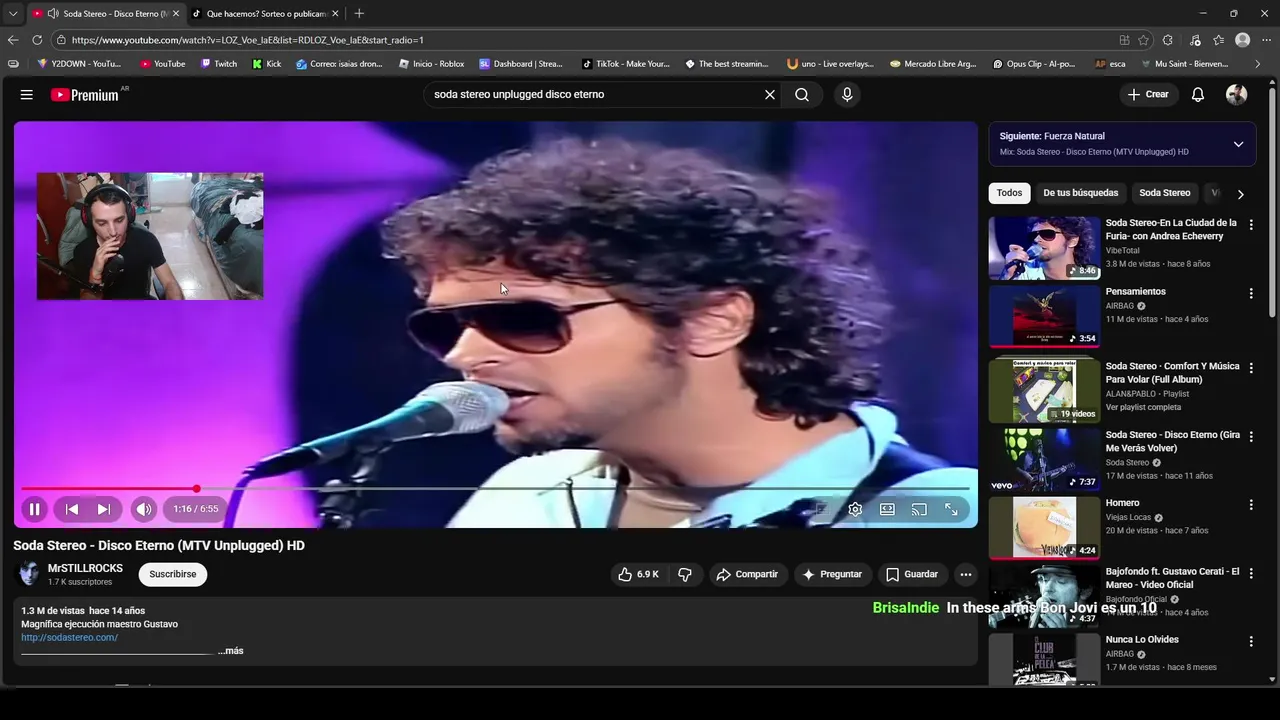Focus the YouTube search input field
This screenshot has width=1280, height=720.
coord(594,94)
